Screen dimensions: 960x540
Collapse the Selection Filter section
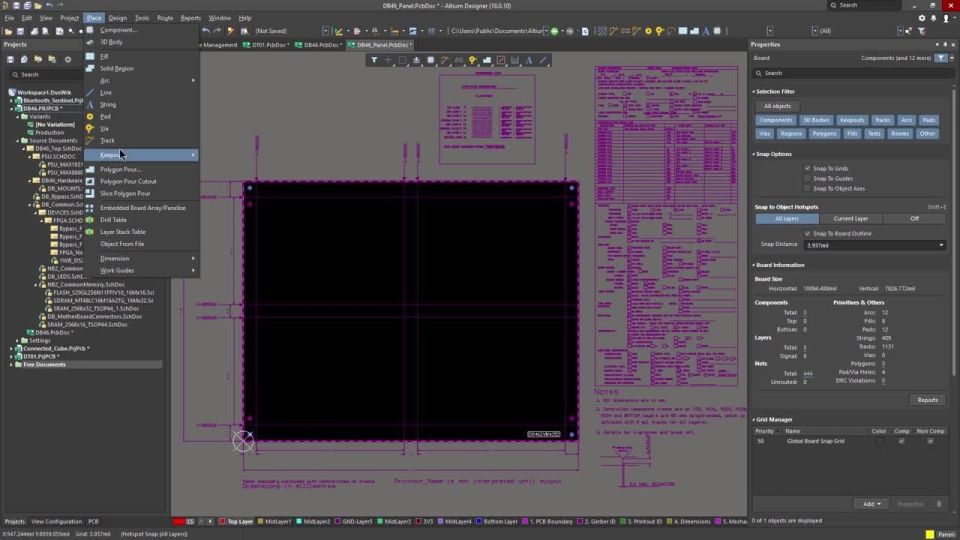click(x=754, y=92)
